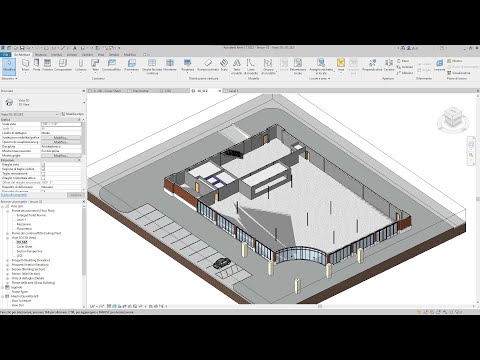The width and height of the screenshot is (480, 360).
Task: Expand the Sezioni (Building Section) node
Action: pyautogui.click(x=8, y=269)
